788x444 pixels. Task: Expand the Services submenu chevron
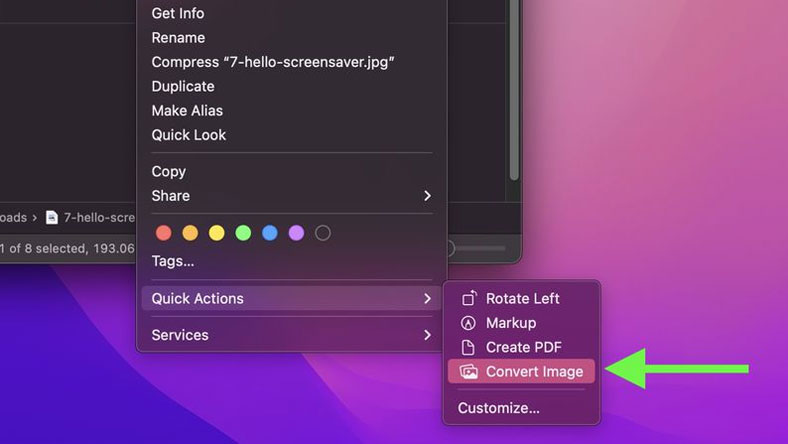(x=427, y=335)
